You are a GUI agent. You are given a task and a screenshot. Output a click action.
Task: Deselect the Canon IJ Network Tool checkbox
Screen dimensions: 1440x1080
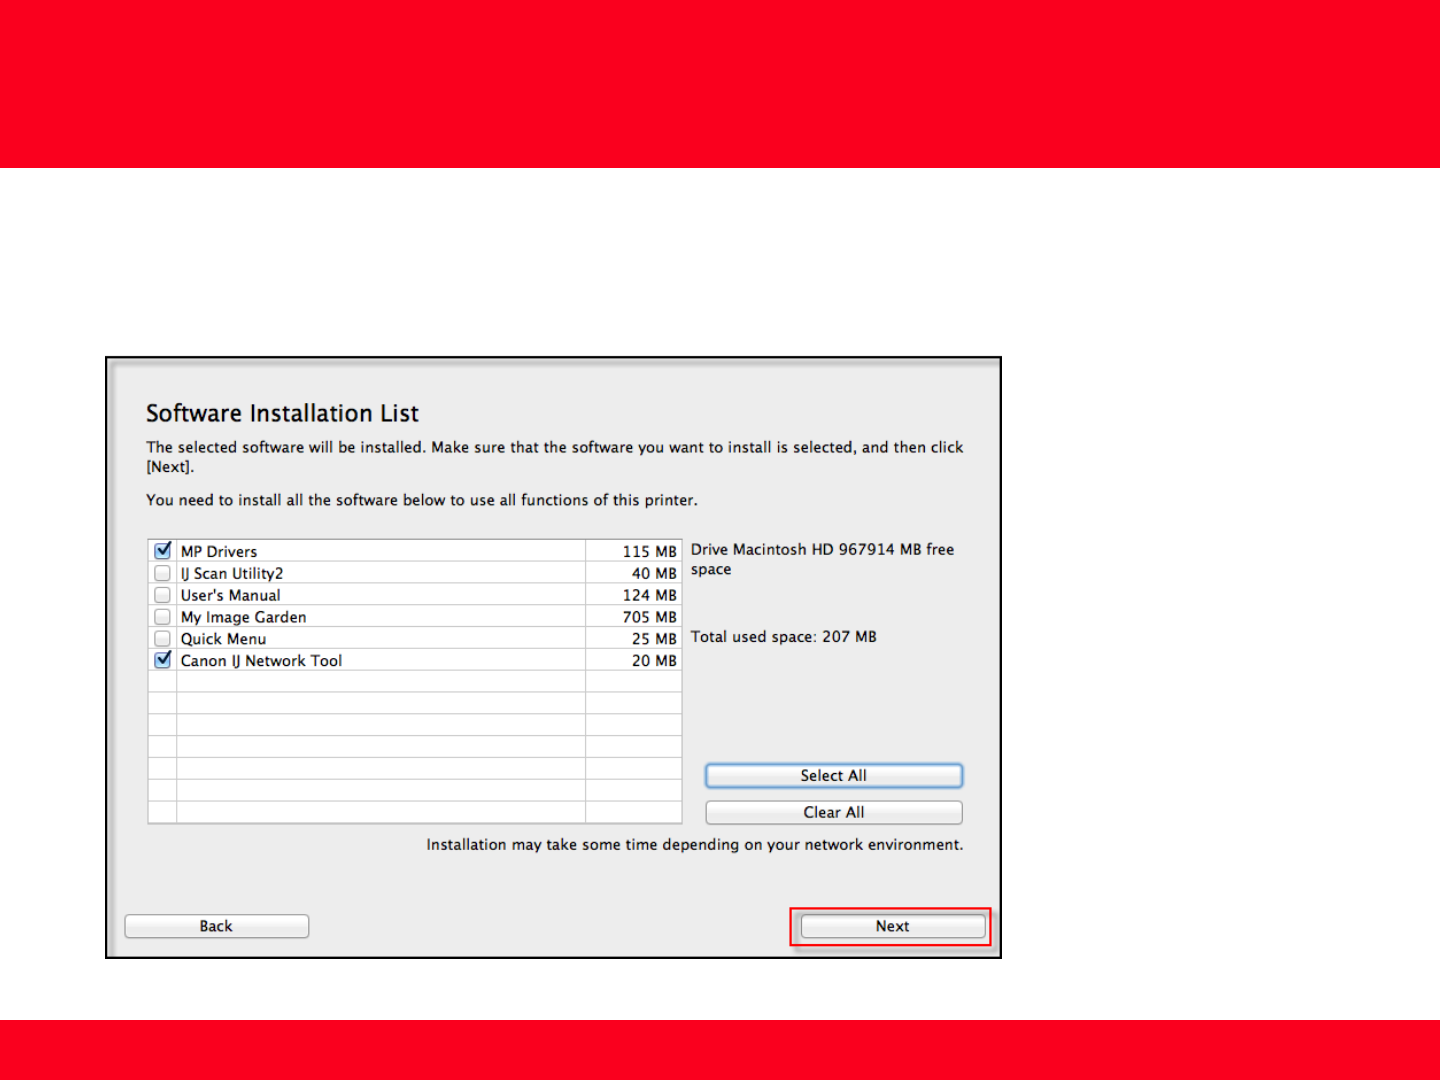point(163,660)
